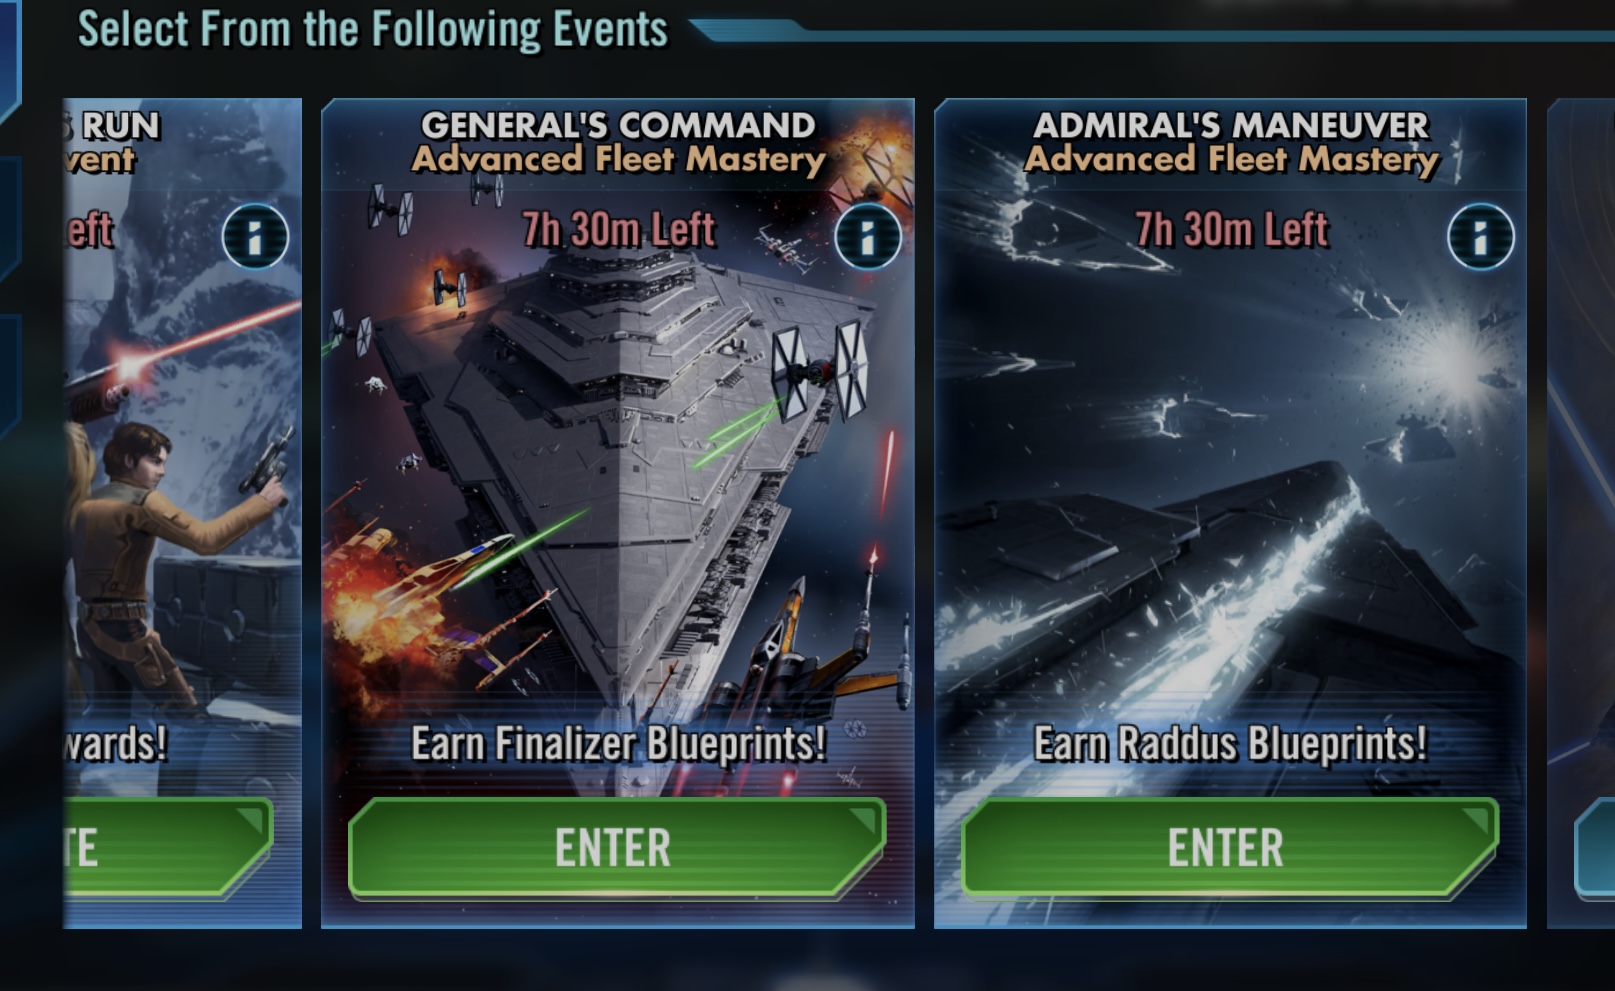Screen dimensions: 1615x991
Task: Tap the partially visible event card at right edge
Action: (x=1581, y=513)
